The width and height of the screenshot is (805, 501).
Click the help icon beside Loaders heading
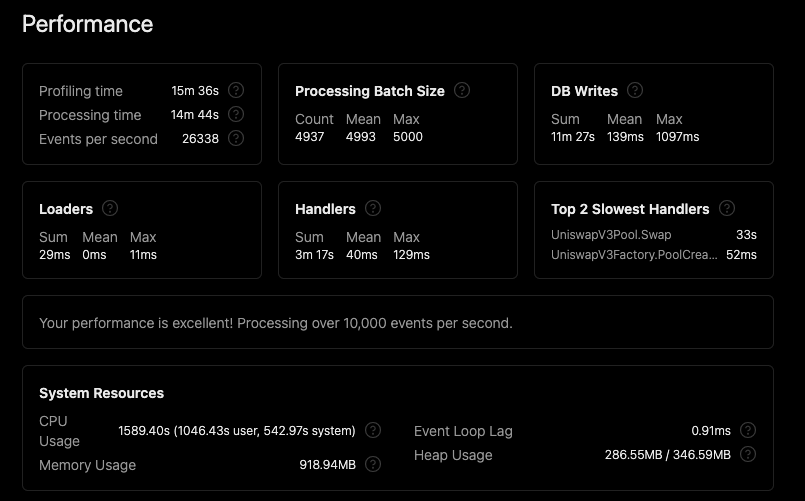(x=110, y=208)
